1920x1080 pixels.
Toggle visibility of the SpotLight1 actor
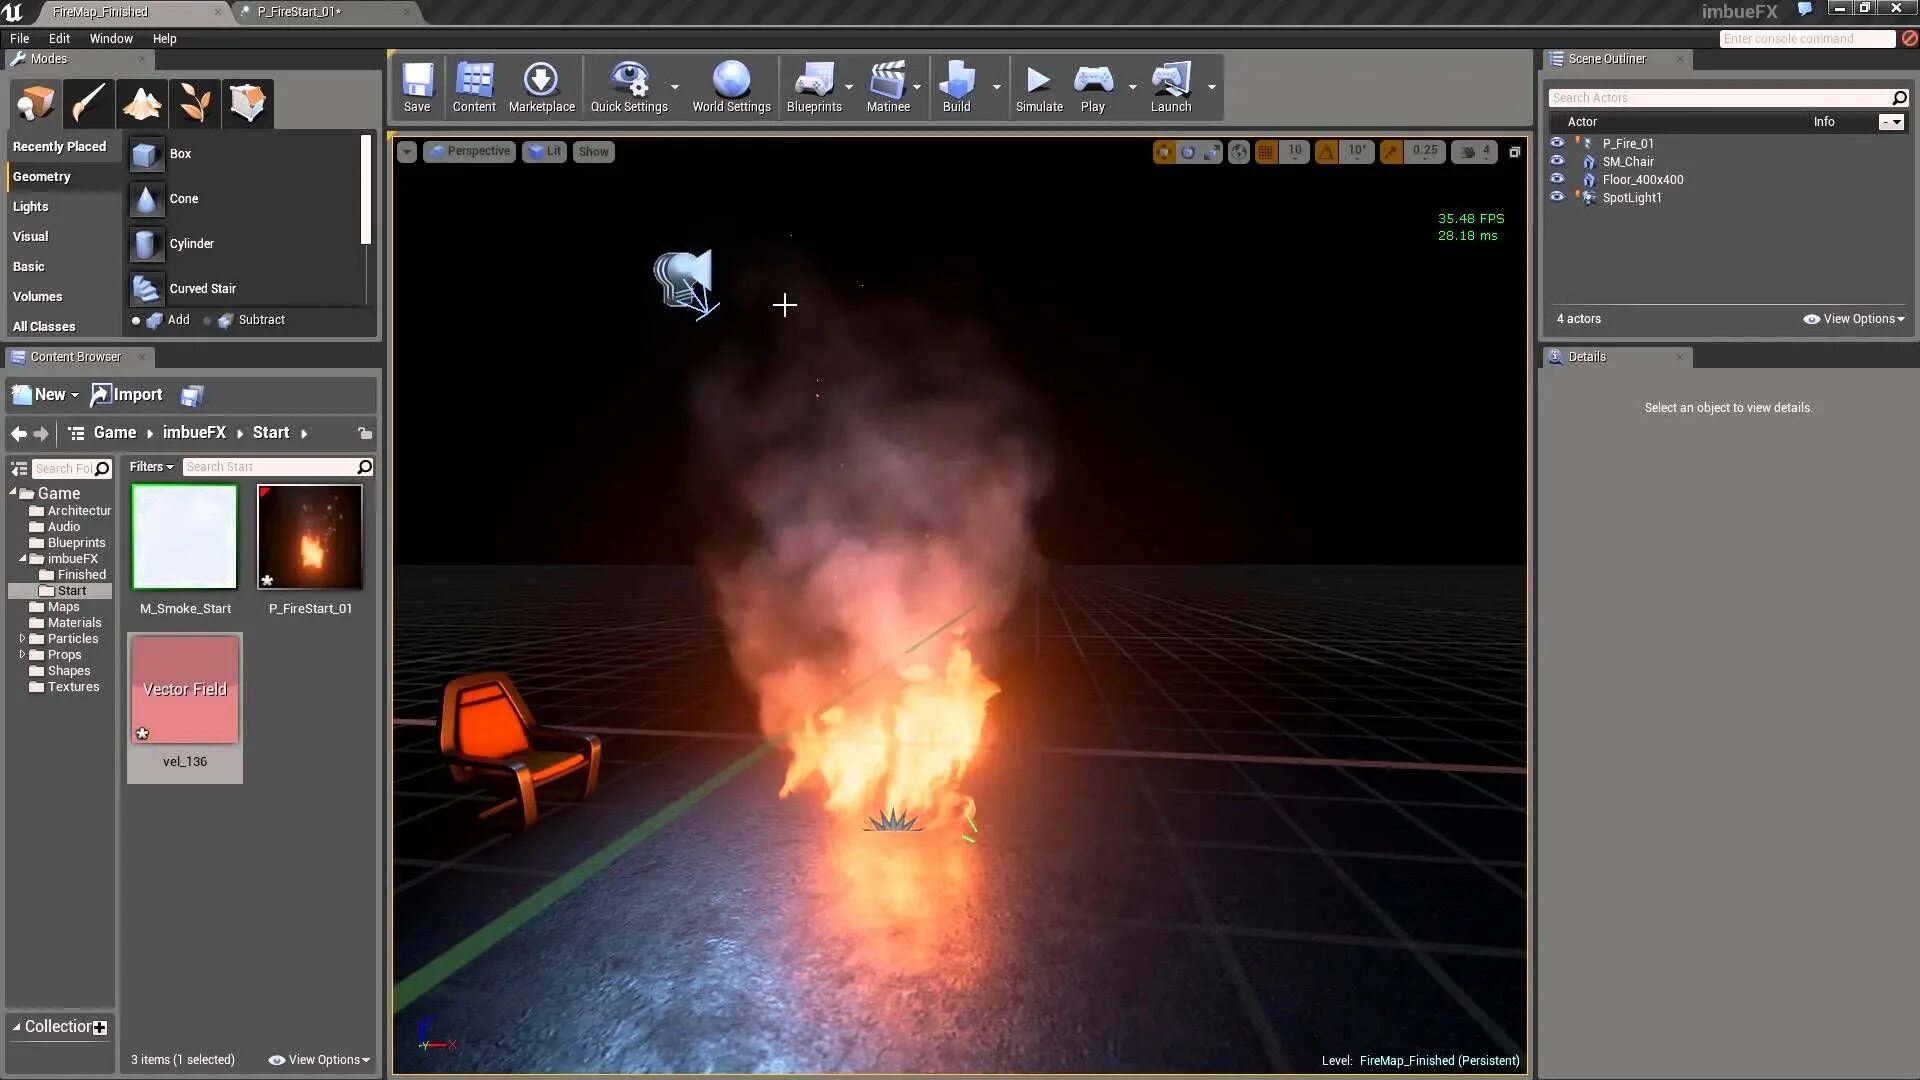pos(1557,197)
